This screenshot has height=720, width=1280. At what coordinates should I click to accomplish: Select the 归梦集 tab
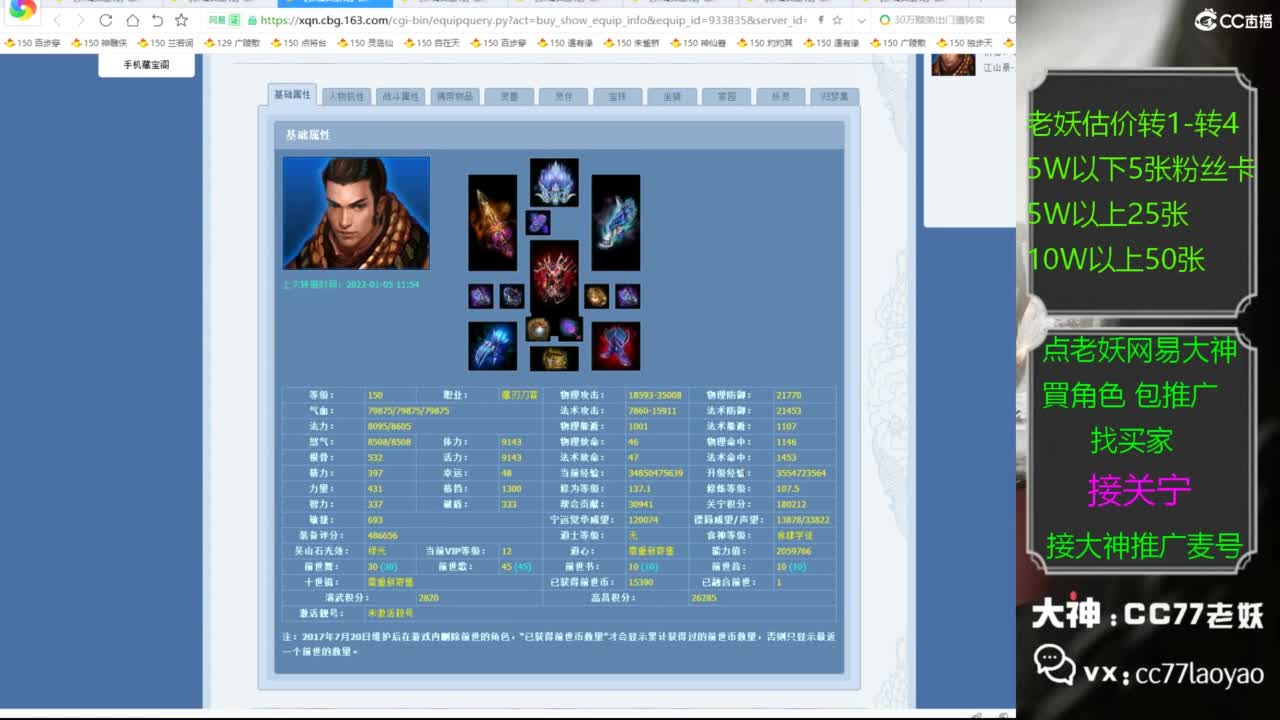click(835, 97)
